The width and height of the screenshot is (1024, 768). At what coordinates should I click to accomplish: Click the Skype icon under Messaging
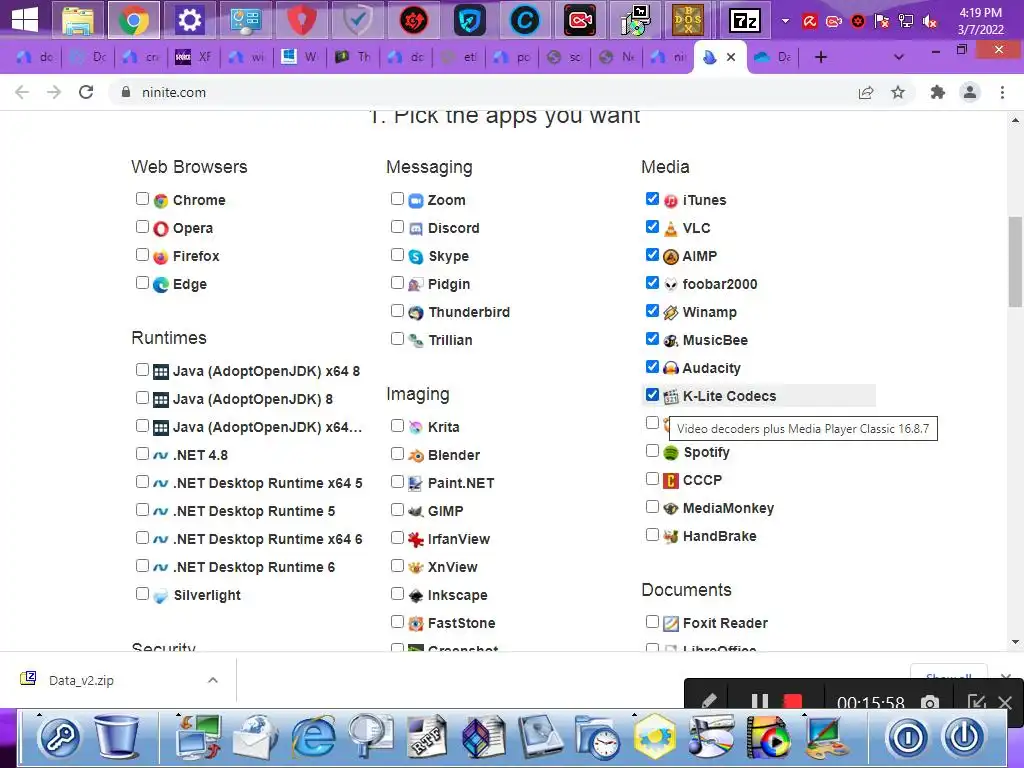[416, 257]
